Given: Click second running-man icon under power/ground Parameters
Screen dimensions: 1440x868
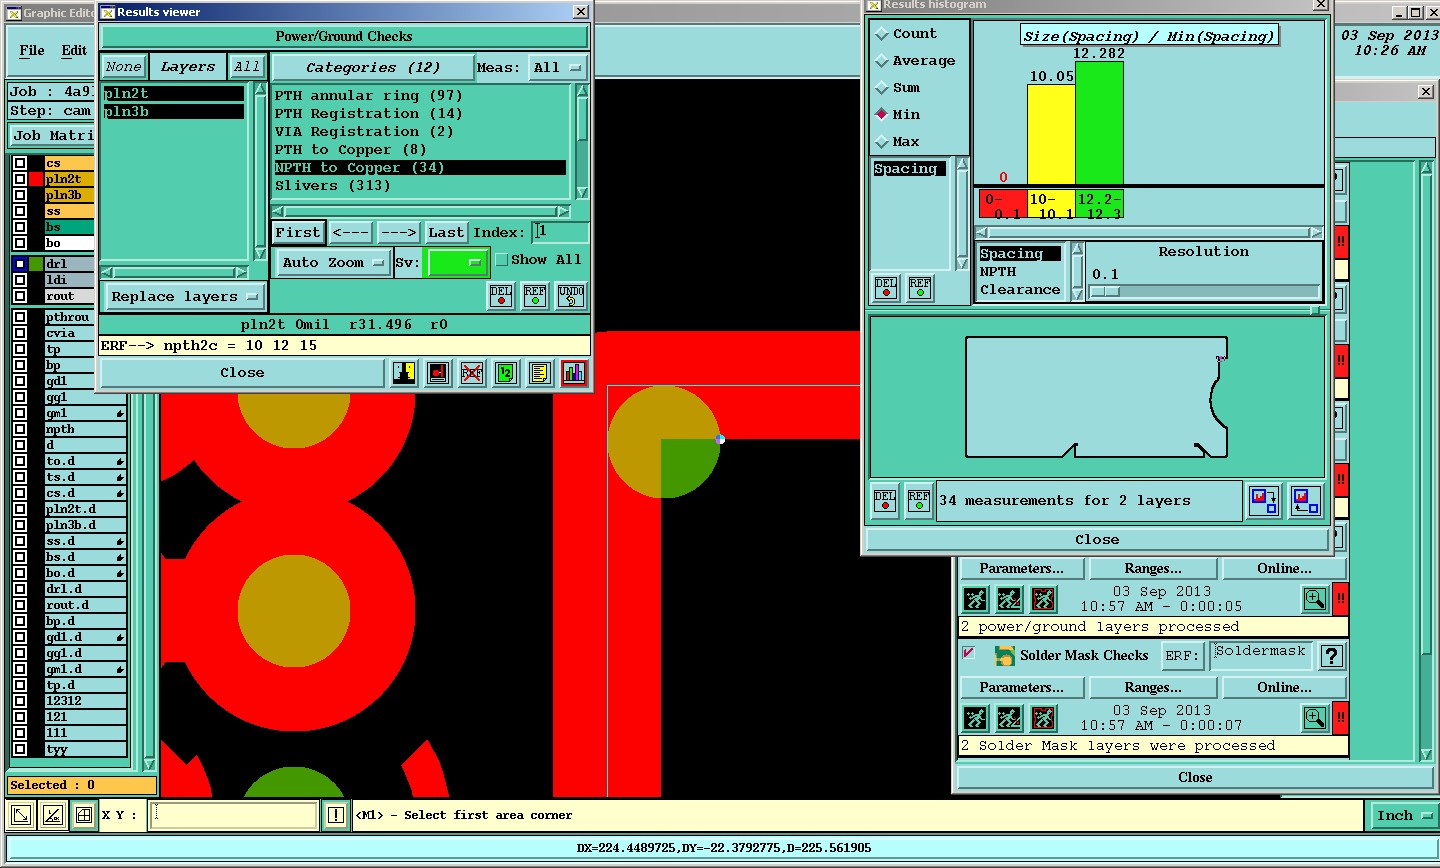Looking at the screenshot, I should [x=1009, y=599].
